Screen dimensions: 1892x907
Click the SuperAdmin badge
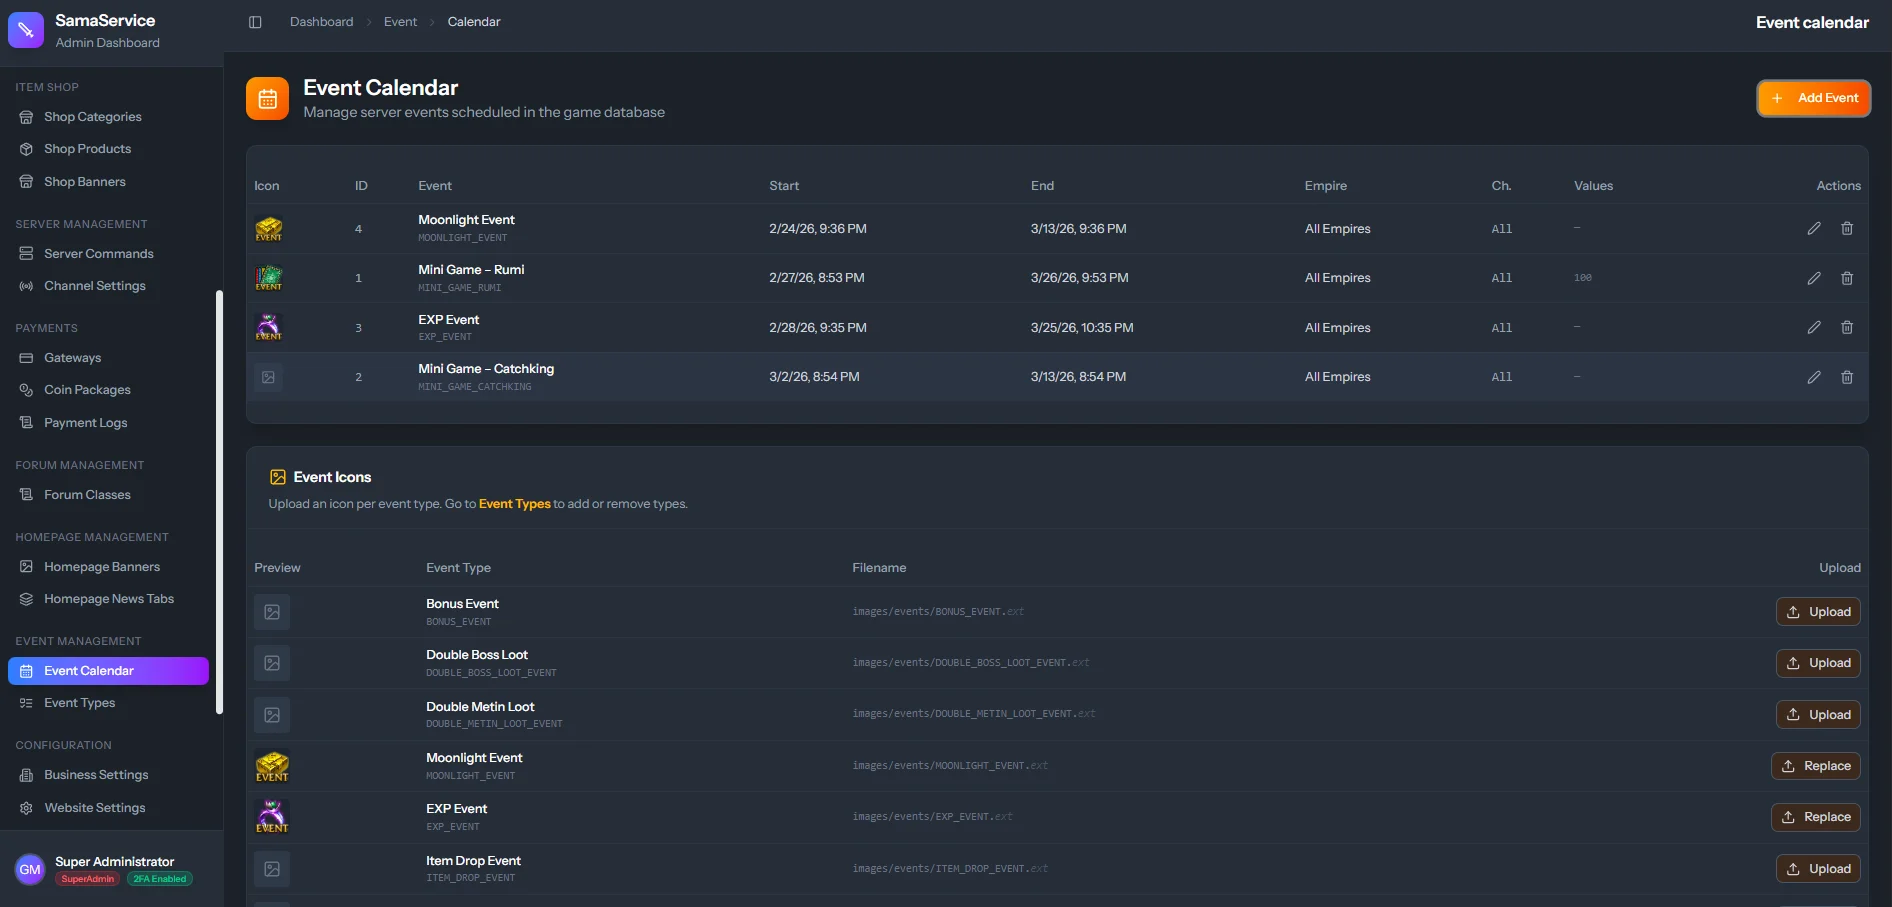(x=88, y=879)
